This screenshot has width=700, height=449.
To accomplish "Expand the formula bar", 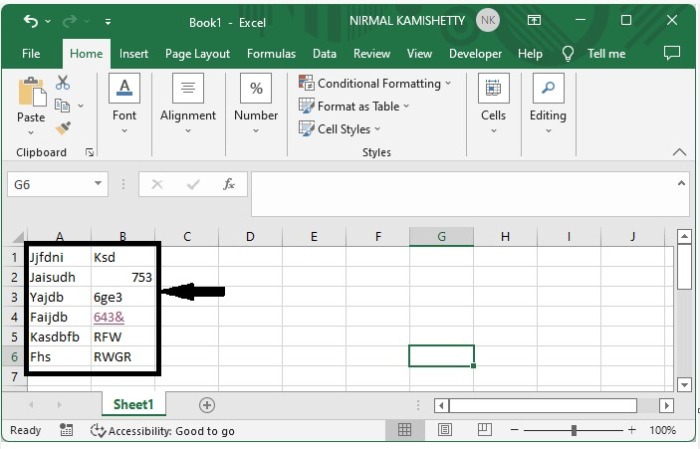I will point(681,183).
